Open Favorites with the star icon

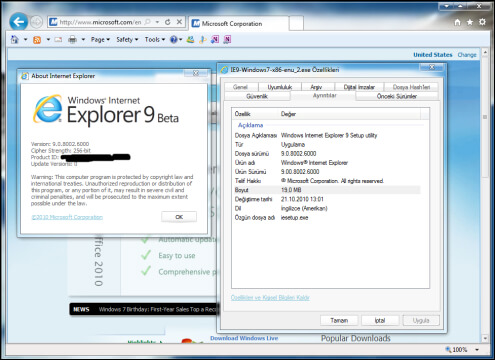click(470, 22)
